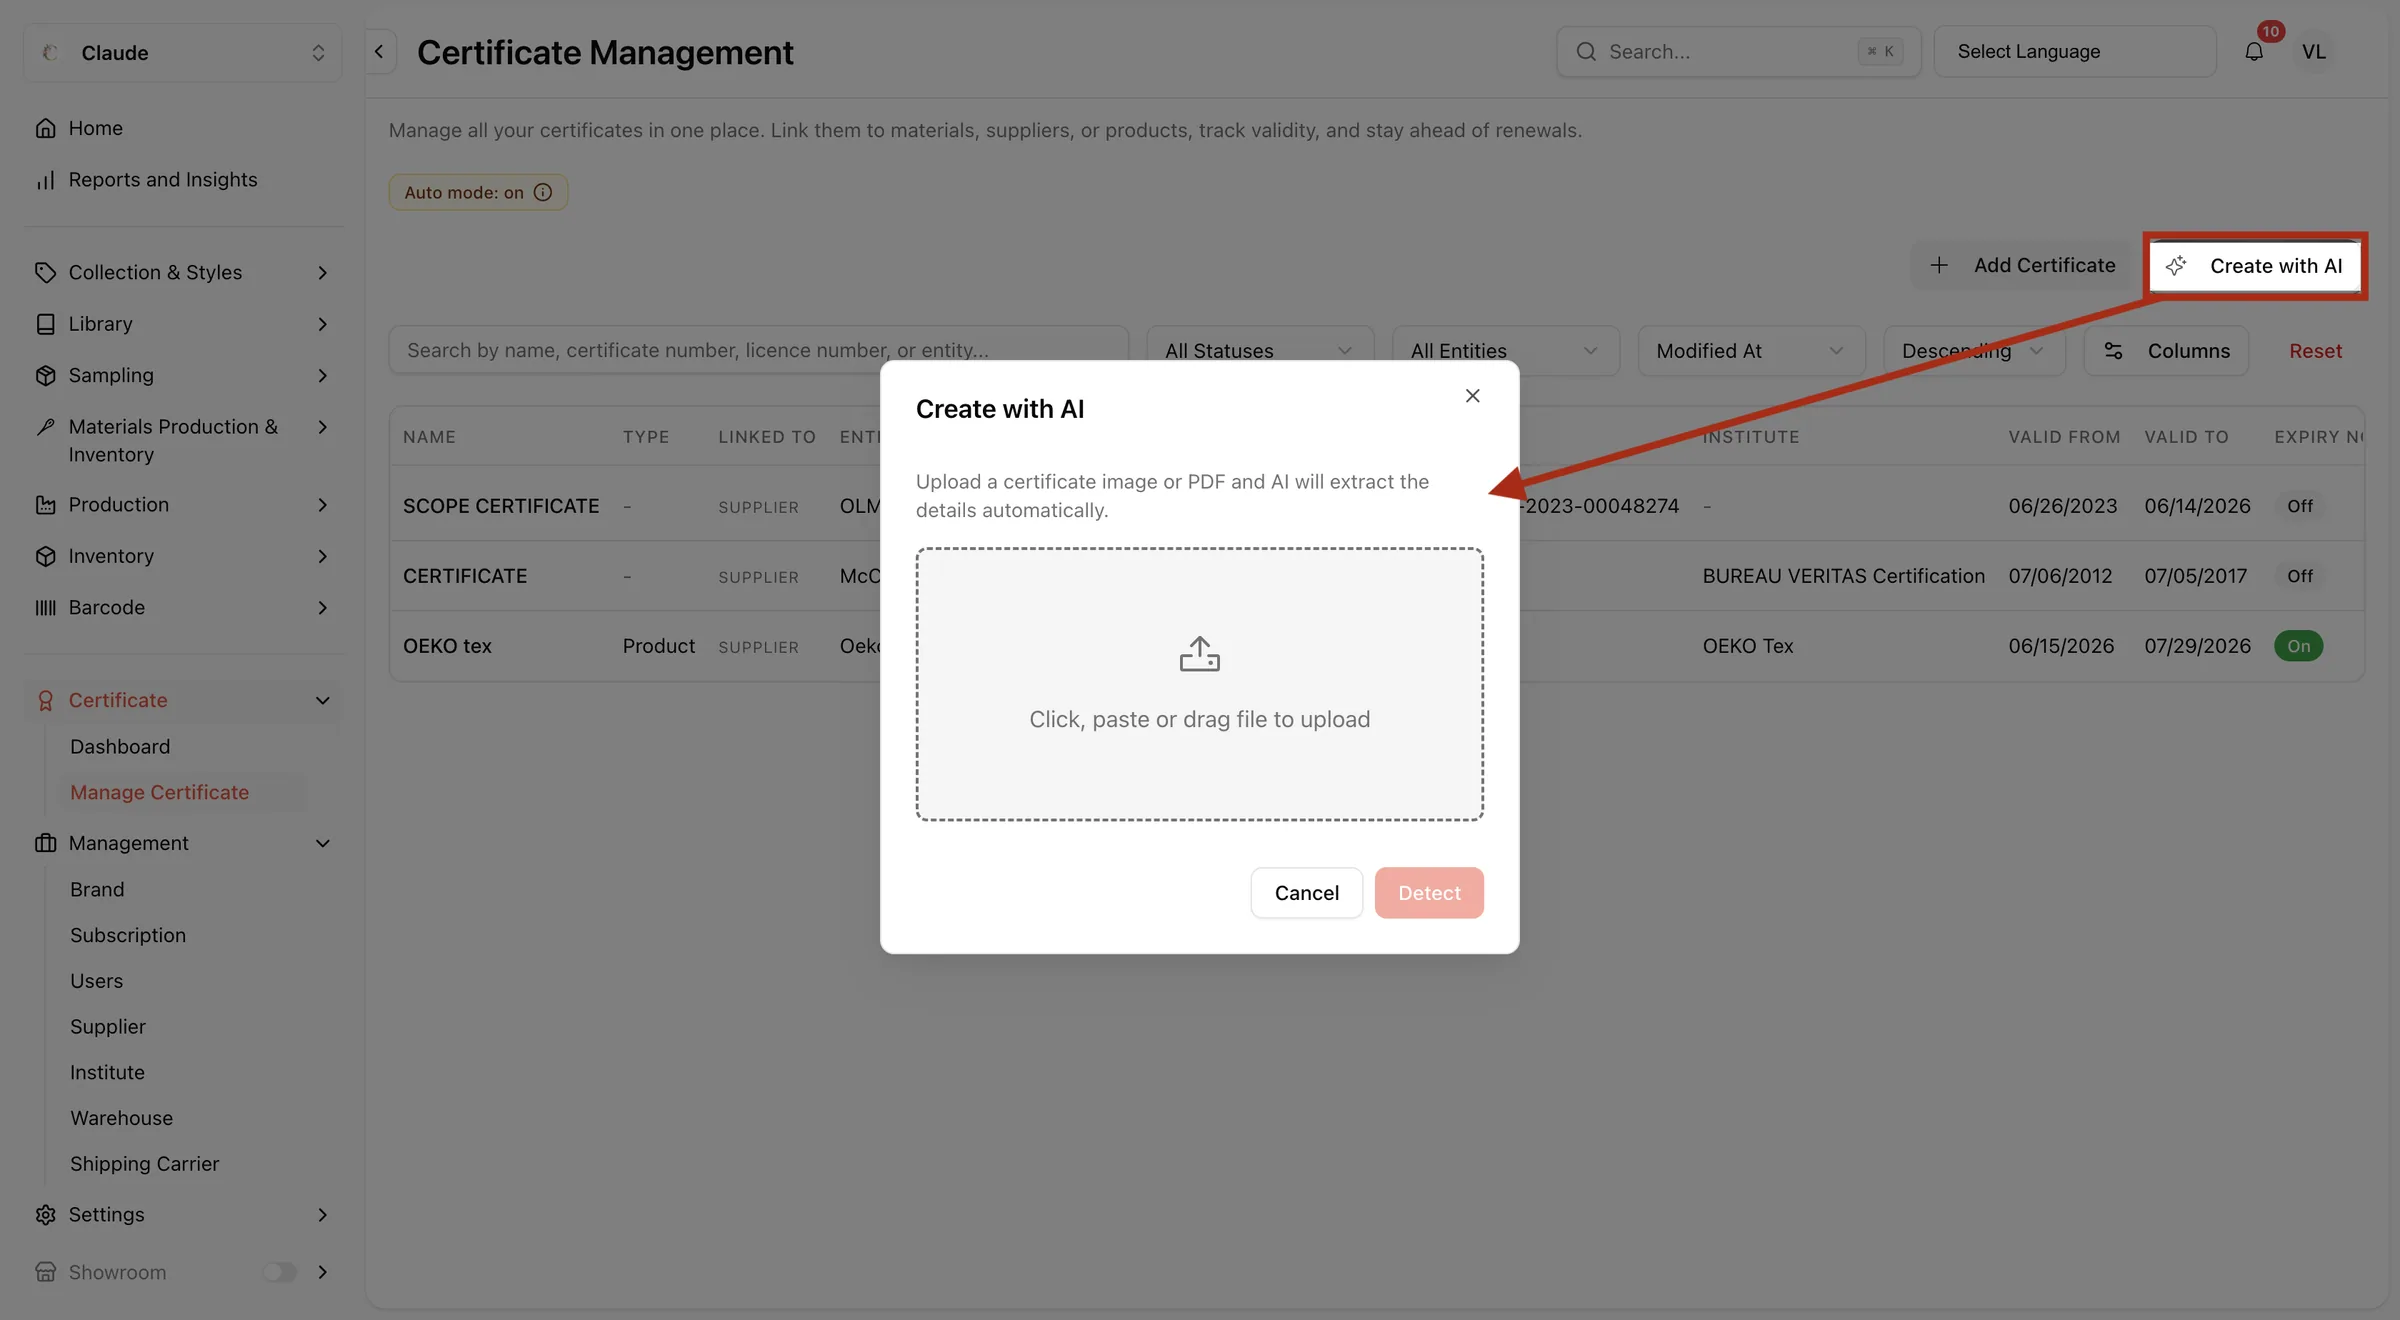This screenshot has width=2400, height=1320.
Task: Click the Management briefcase icon
Action: pos(45,843)
